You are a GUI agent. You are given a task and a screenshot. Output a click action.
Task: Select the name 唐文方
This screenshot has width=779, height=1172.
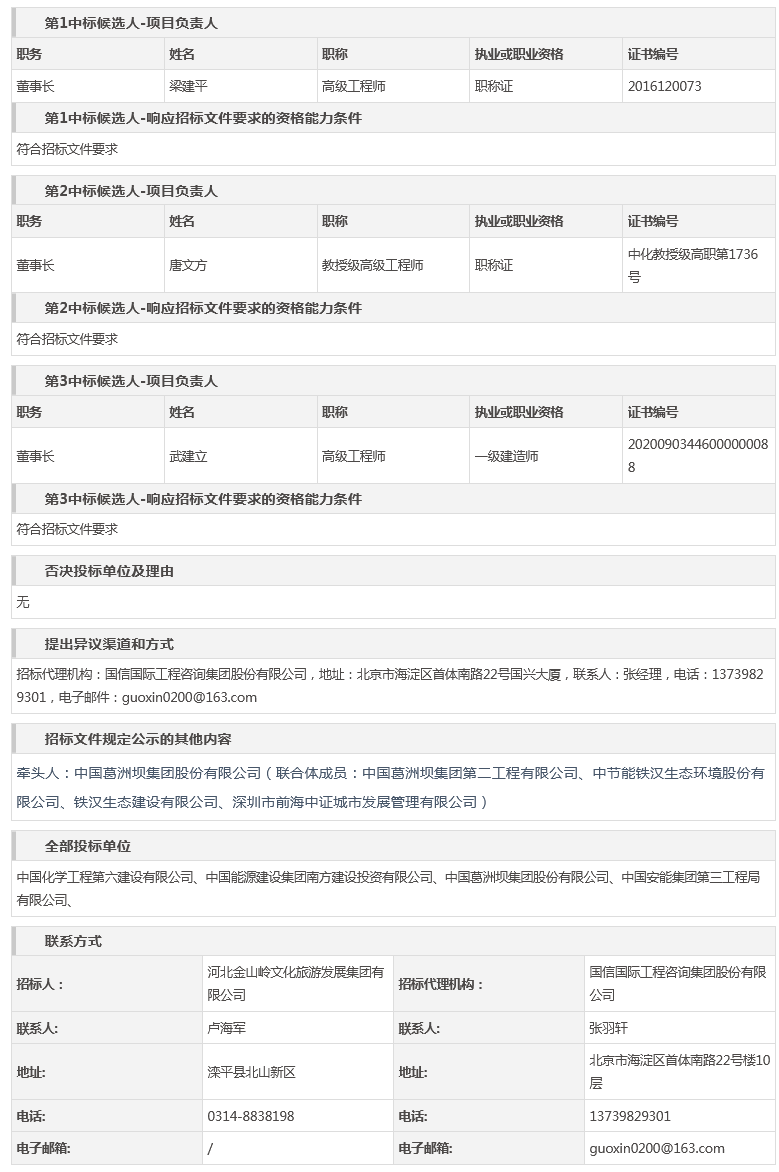(x=188, y=265)
